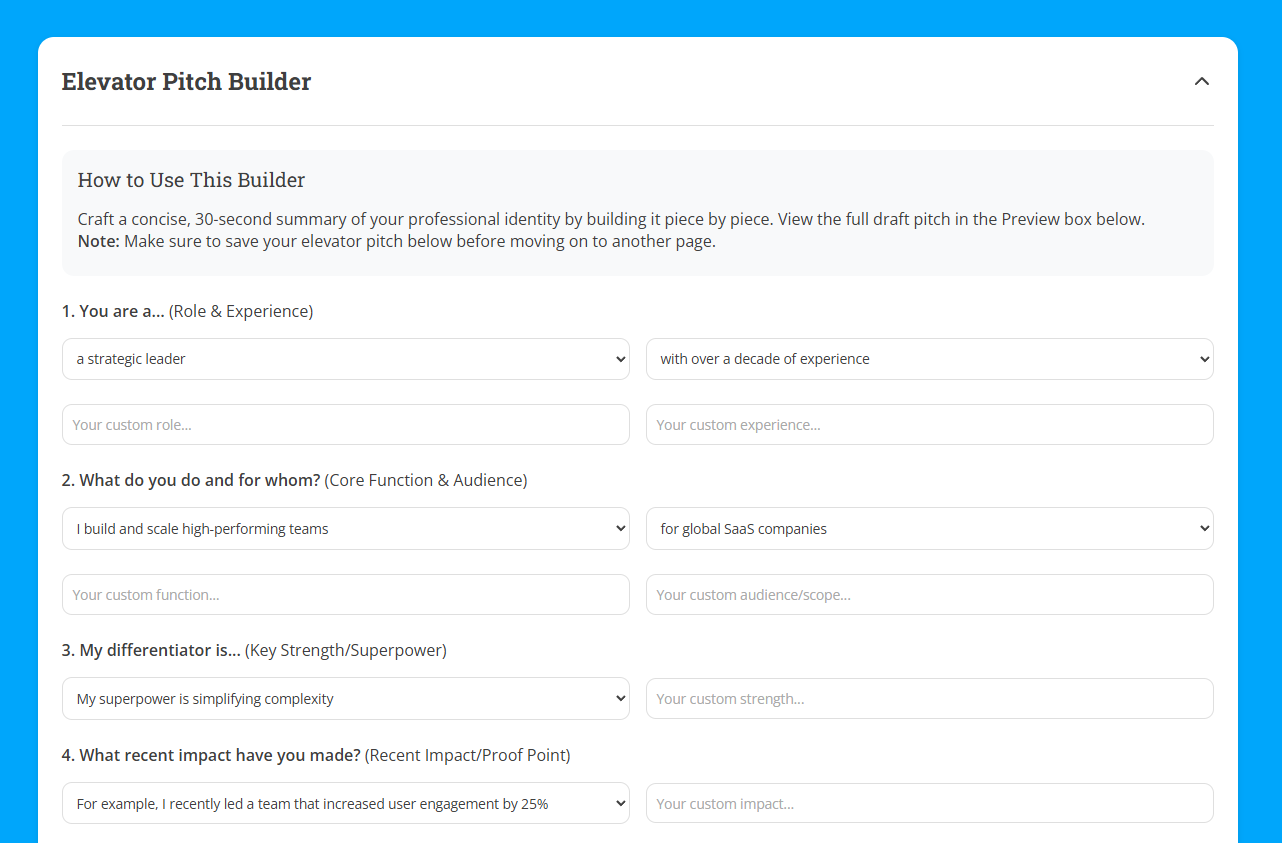Image resolution: width=1282 pixels, height=843 pixels.
Task: Click the dropdown arrow on the role selector
Action: click(x=618, y=358)
